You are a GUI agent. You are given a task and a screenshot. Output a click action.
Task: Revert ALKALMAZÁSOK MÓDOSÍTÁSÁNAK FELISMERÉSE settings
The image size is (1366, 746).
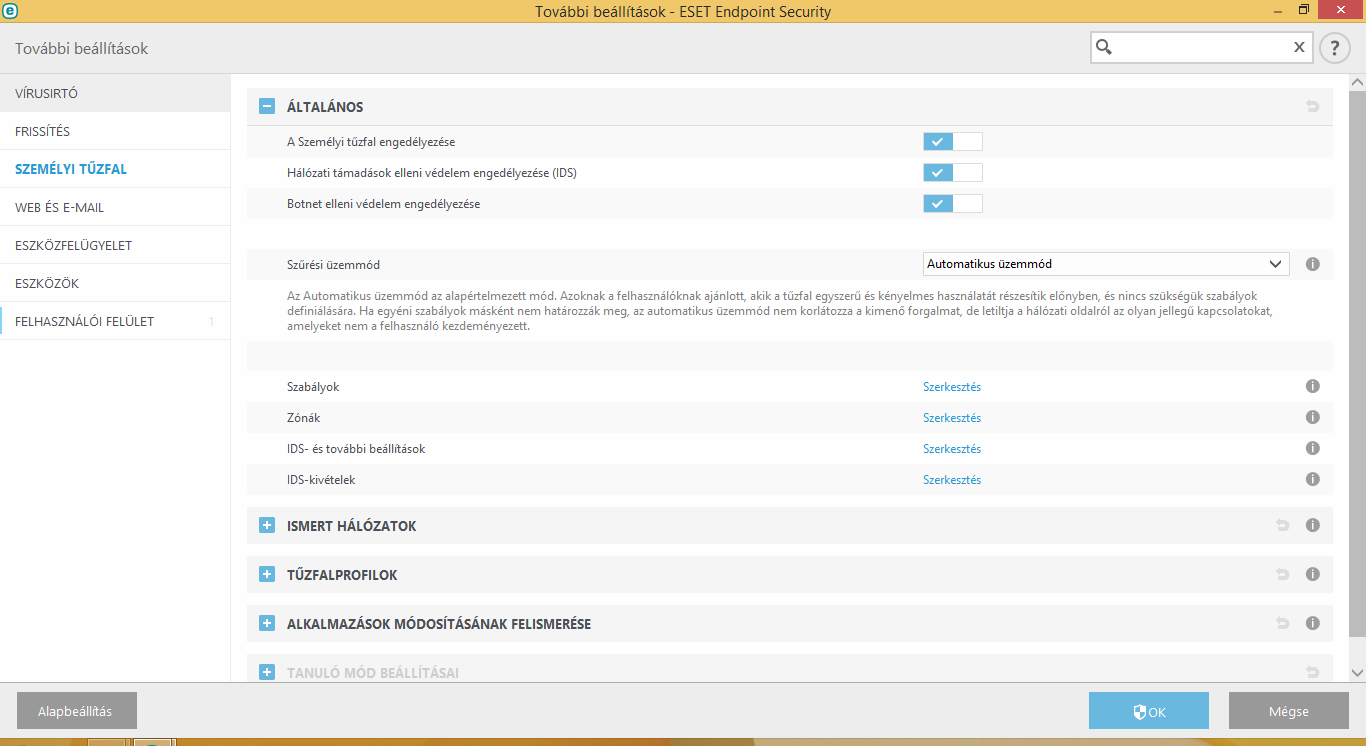[x=1283, y=623]
